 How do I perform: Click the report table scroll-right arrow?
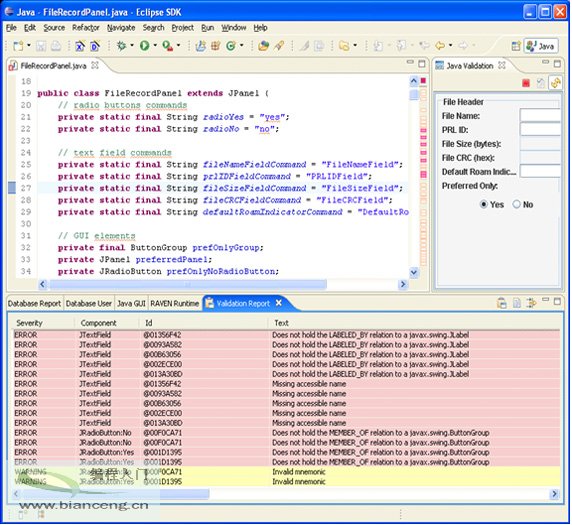point(554,494)
